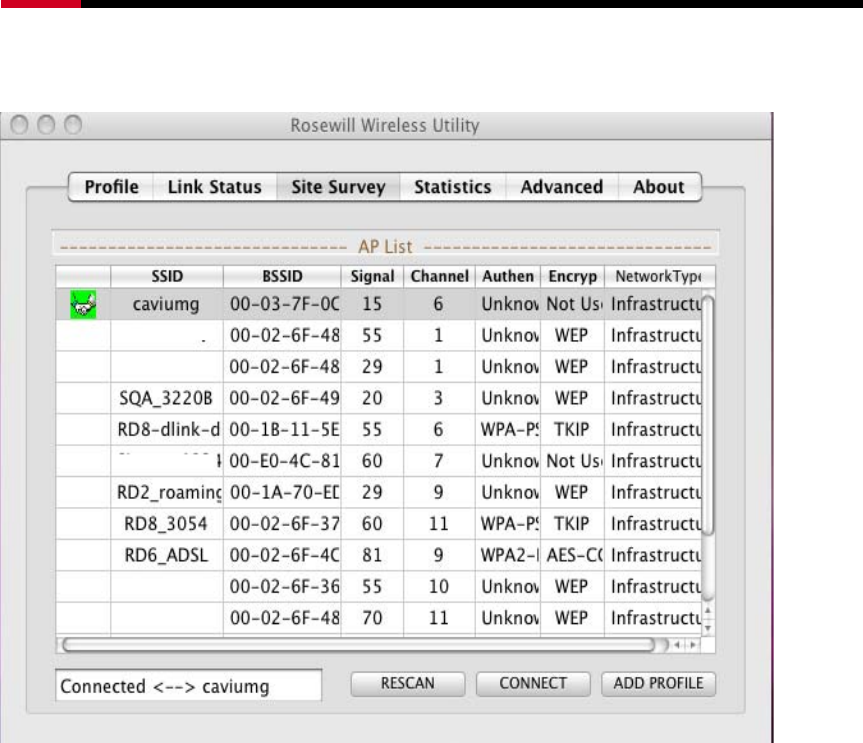Sort by the Signal column header
863x743 pixels.
(x=373, y=276)
